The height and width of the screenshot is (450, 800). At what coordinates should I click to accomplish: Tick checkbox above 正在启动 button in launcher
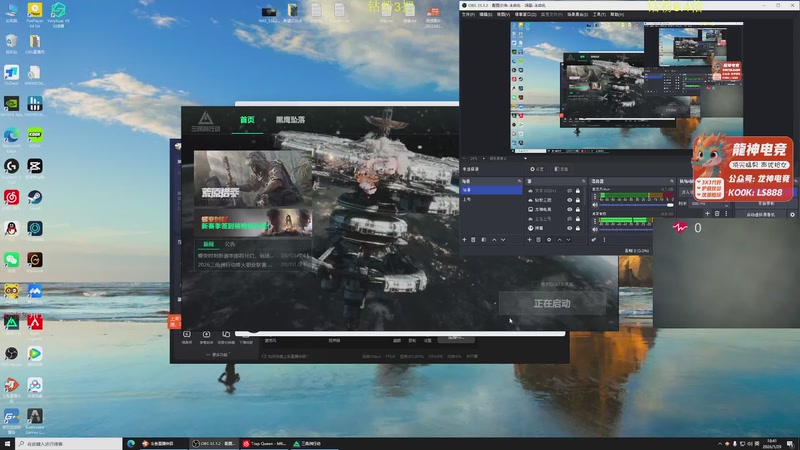[x=534, y=284]
